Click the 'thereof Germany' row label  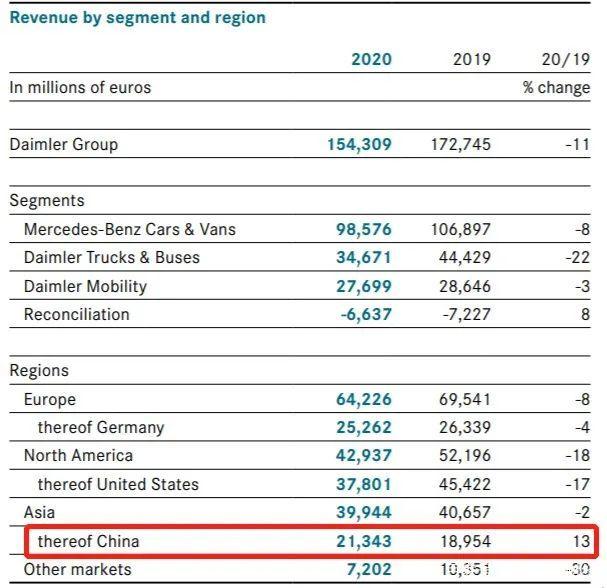(x=101, y=427)
